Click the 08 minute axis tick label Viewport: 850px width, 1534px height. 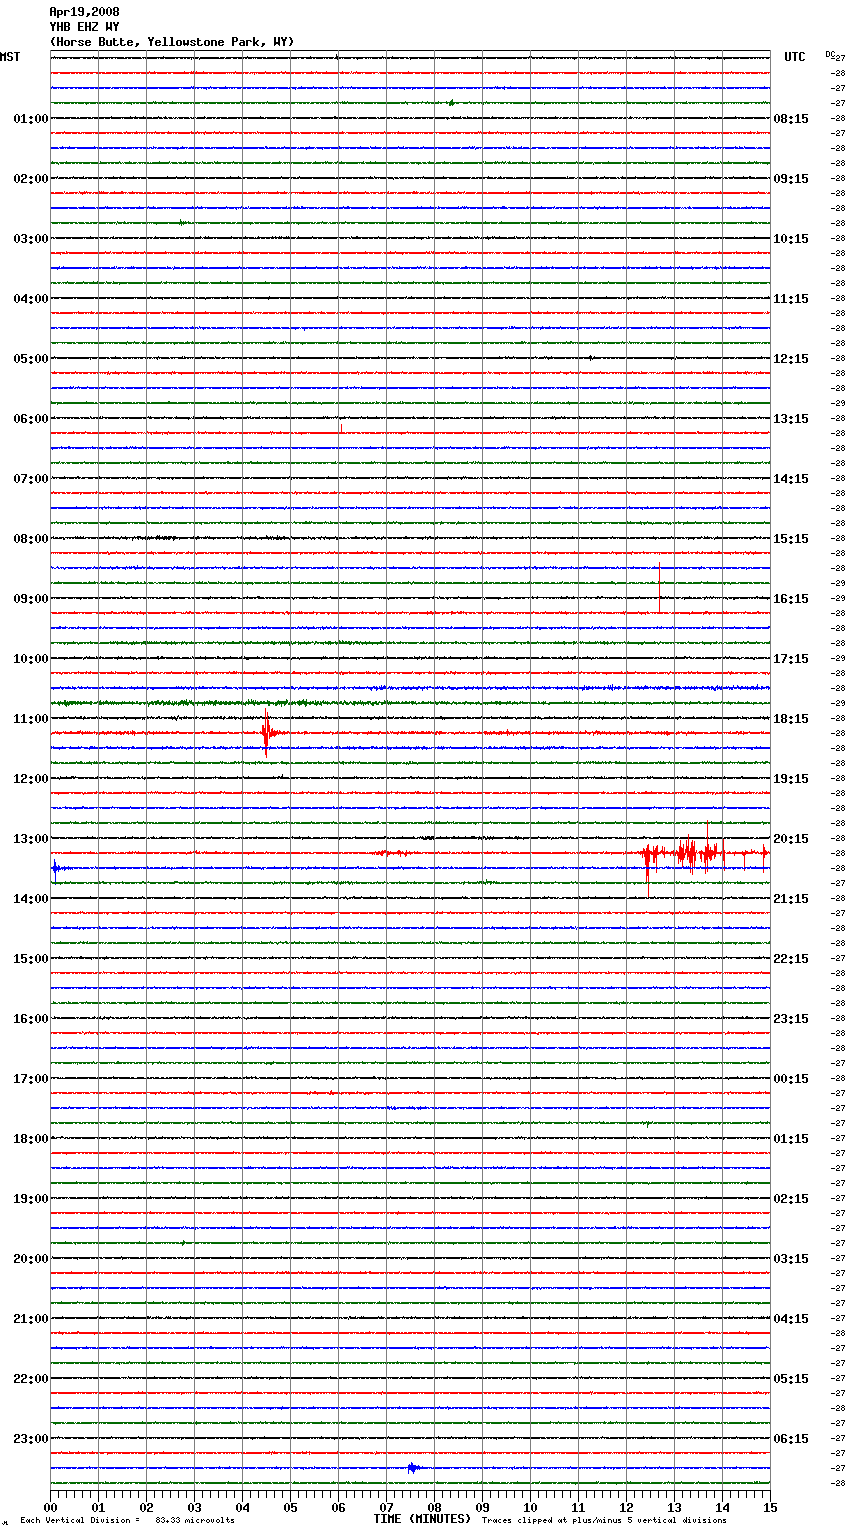434,1507
